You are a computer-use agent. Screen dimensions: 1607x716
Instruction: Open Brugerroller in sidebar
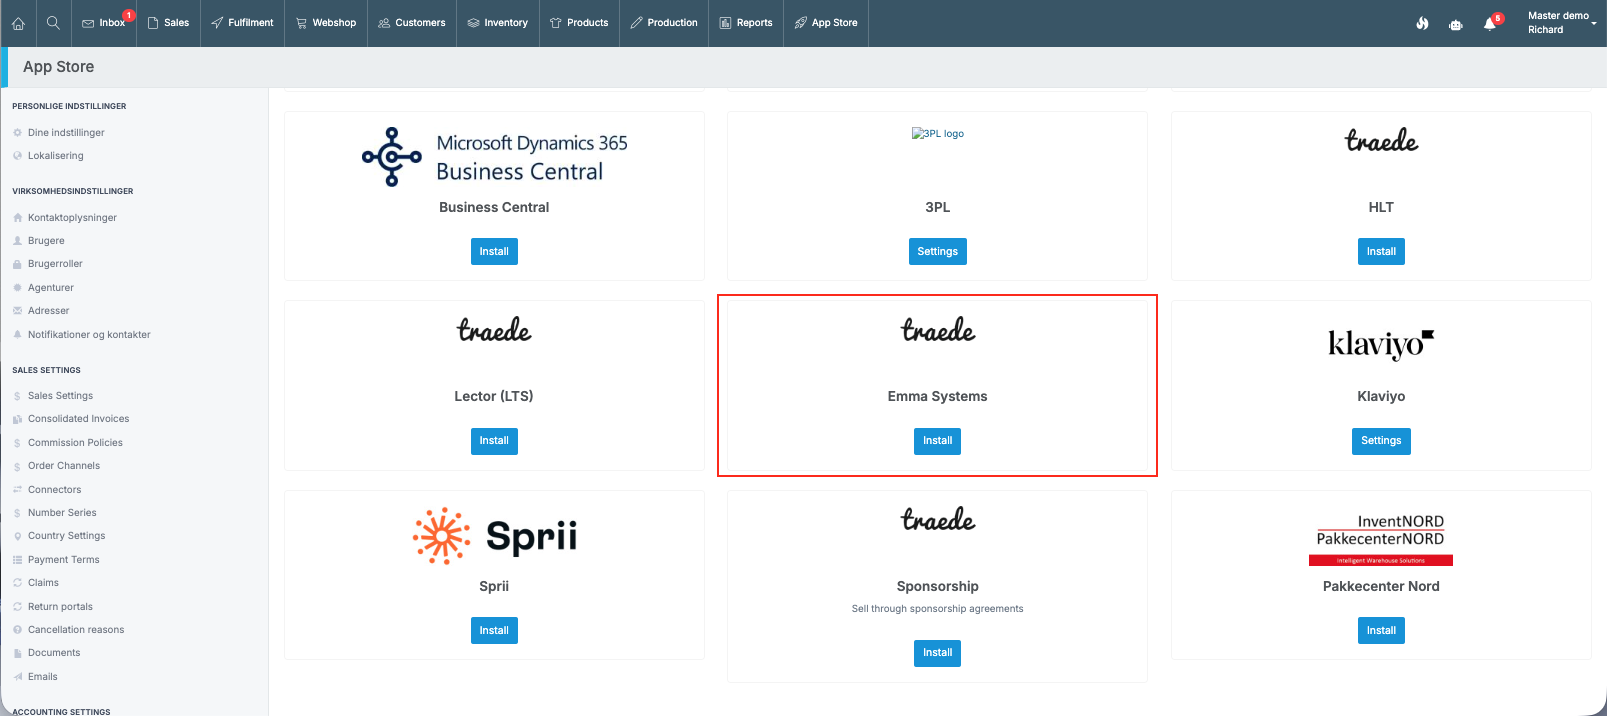[x=55, y=264]
